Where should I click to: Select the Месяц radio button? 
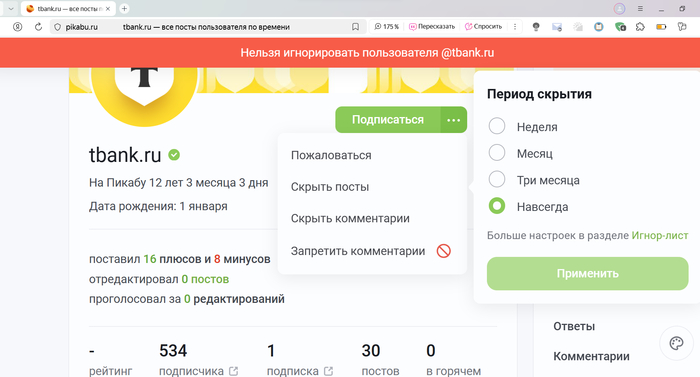coord(497,153)
